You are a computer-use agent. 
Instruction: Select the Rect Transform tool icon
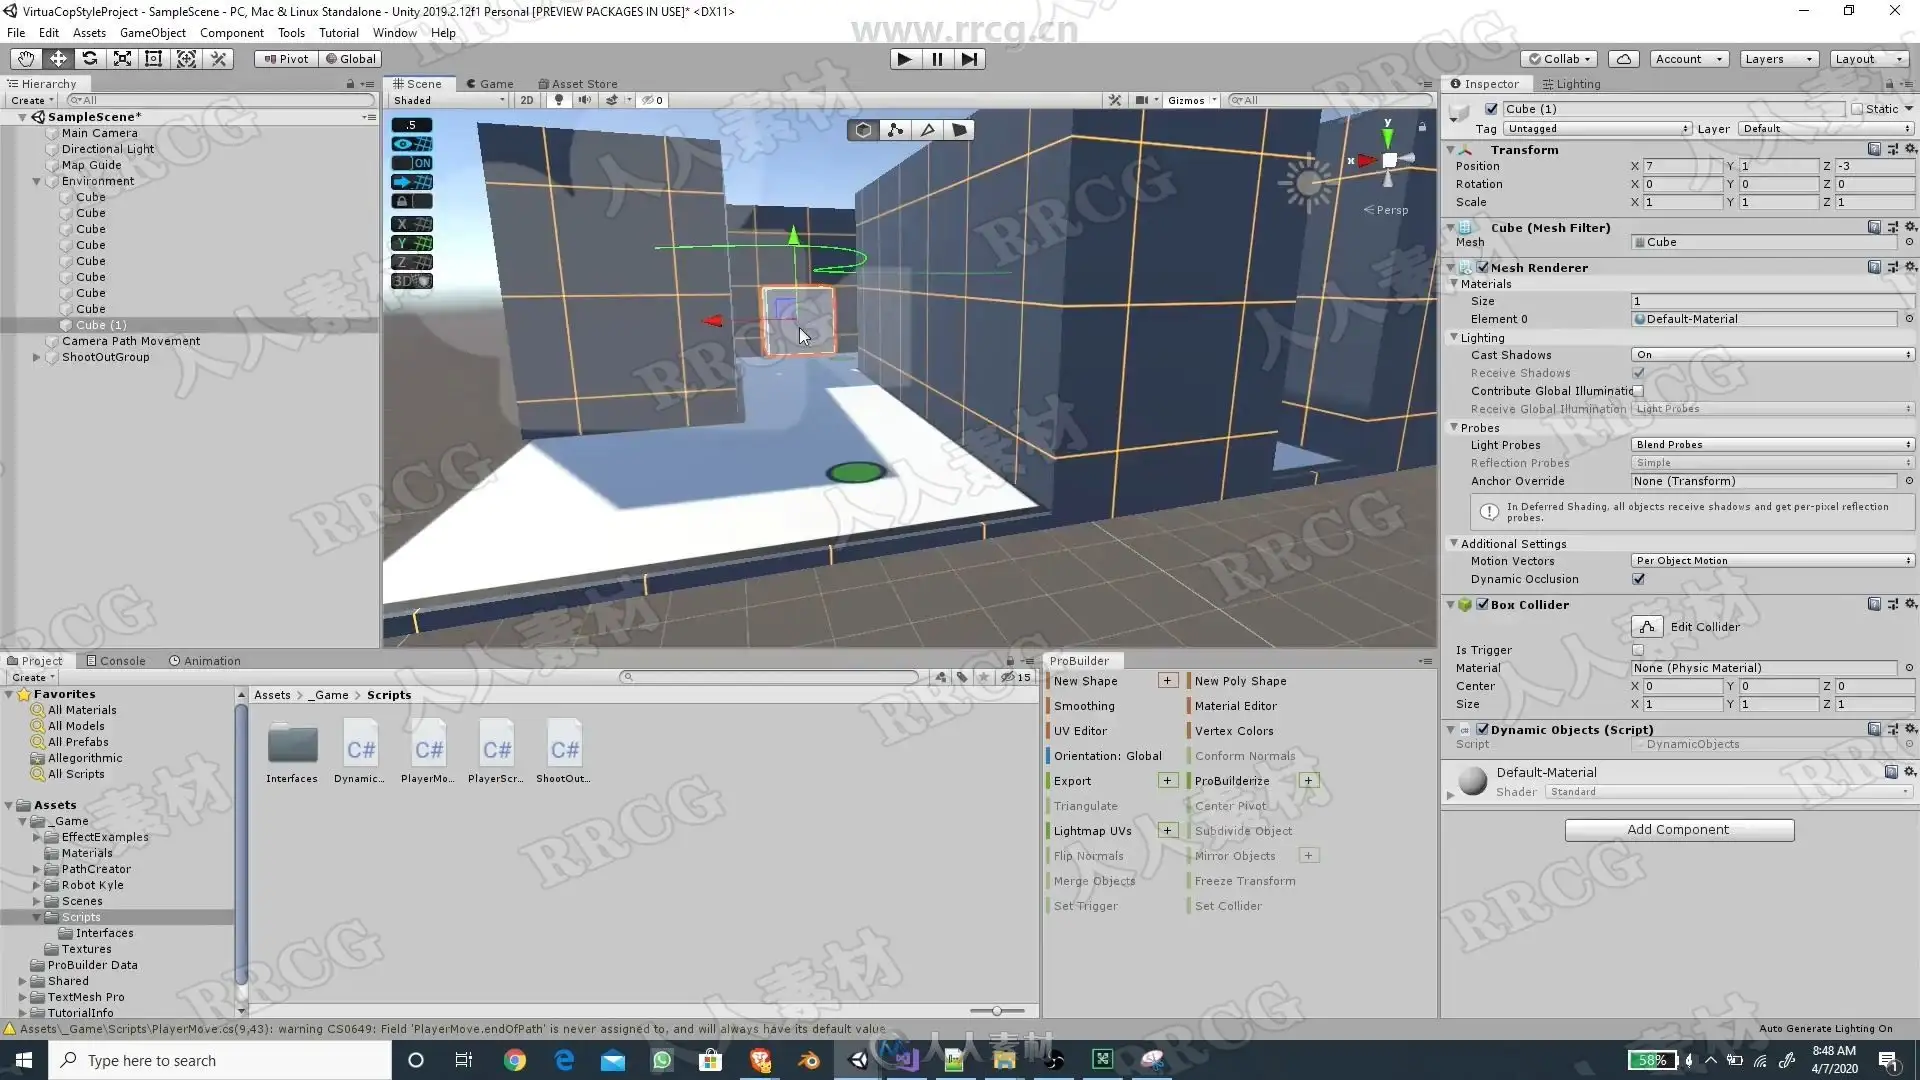click(x=154, y=59)
